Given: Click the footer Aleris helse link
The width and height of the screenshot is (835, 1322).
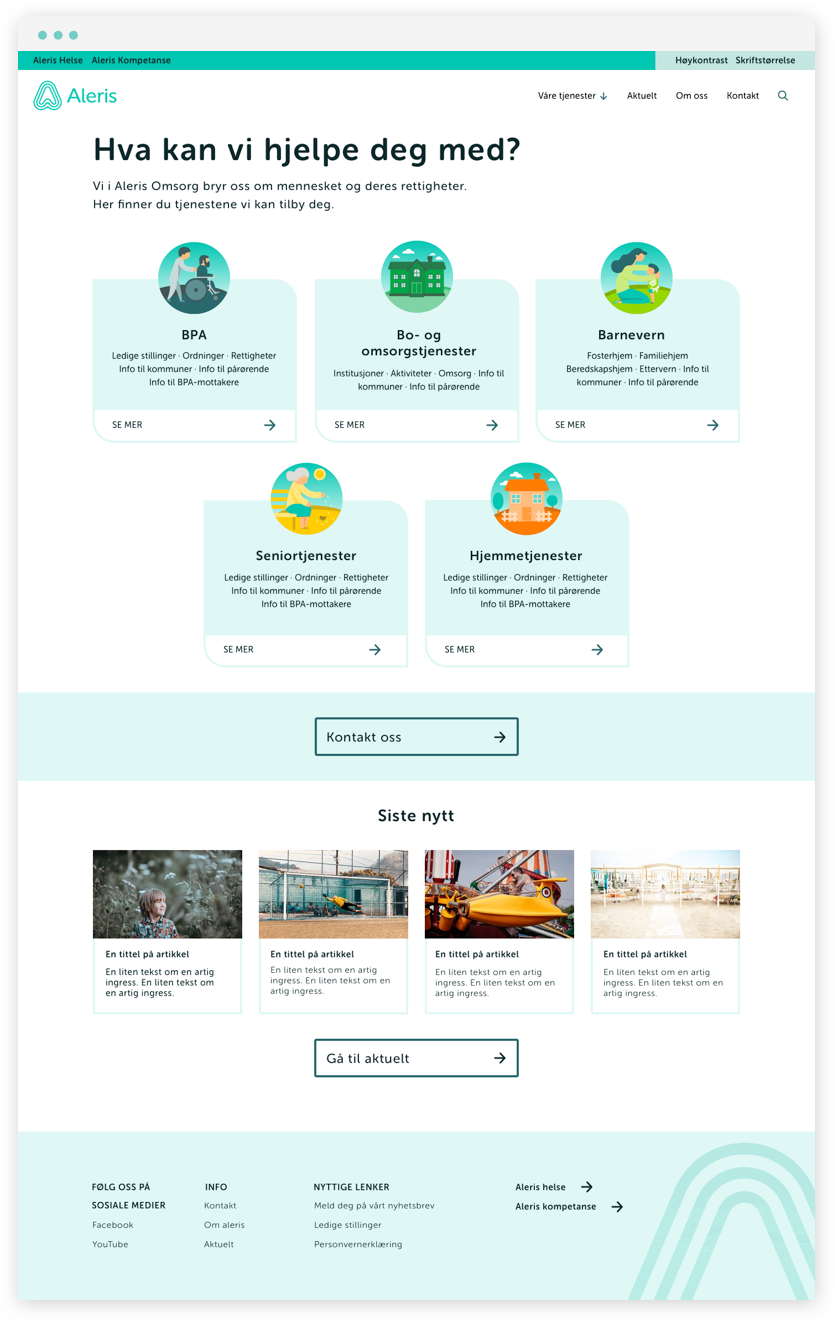Looking at the screenshot, I should click(540, 1187).
